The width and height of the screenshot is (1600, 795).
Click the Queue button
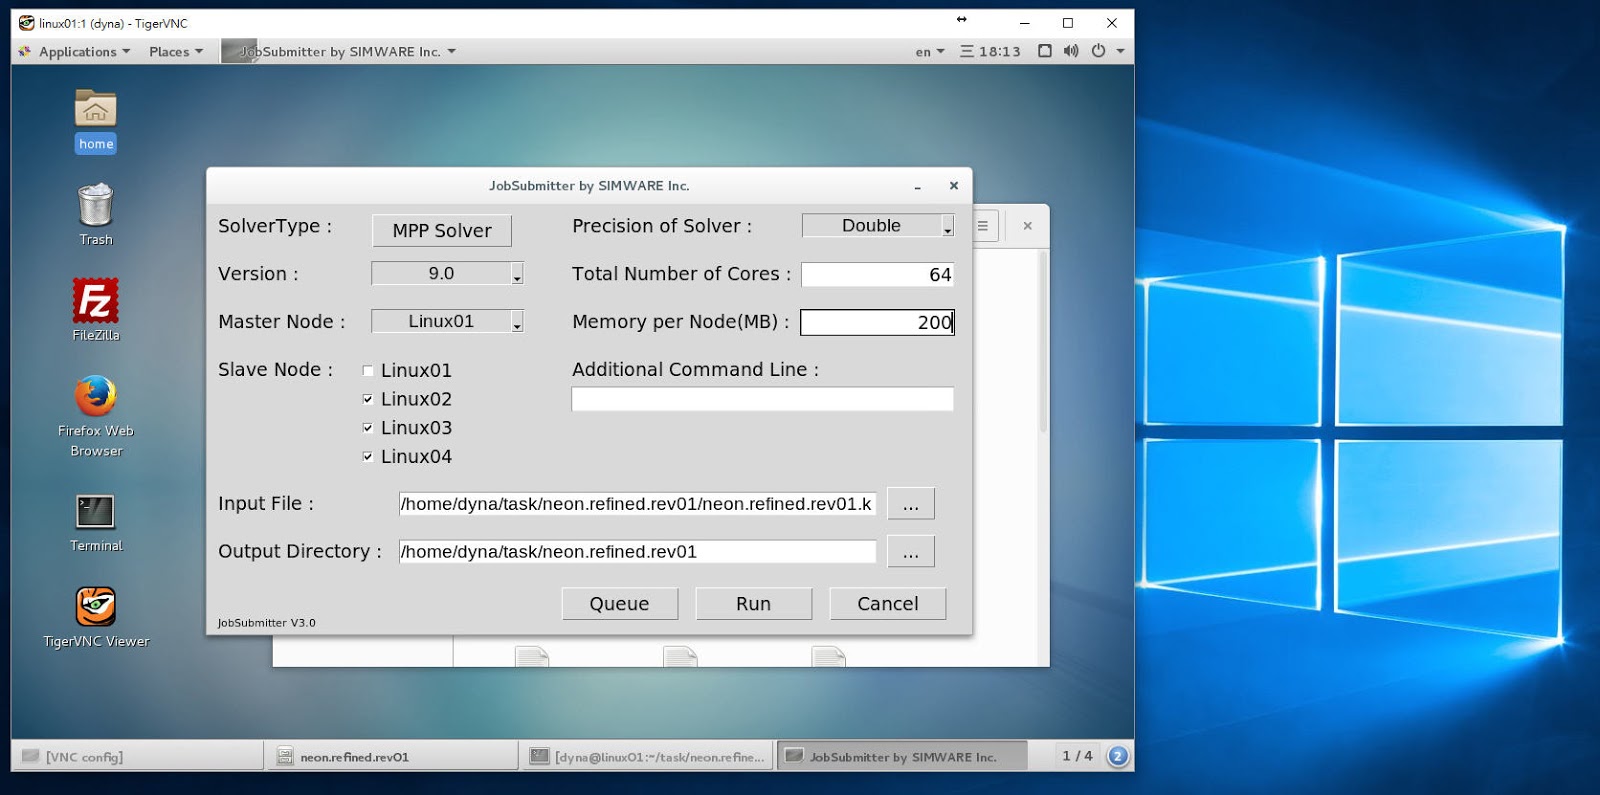[x=619, y=603]
